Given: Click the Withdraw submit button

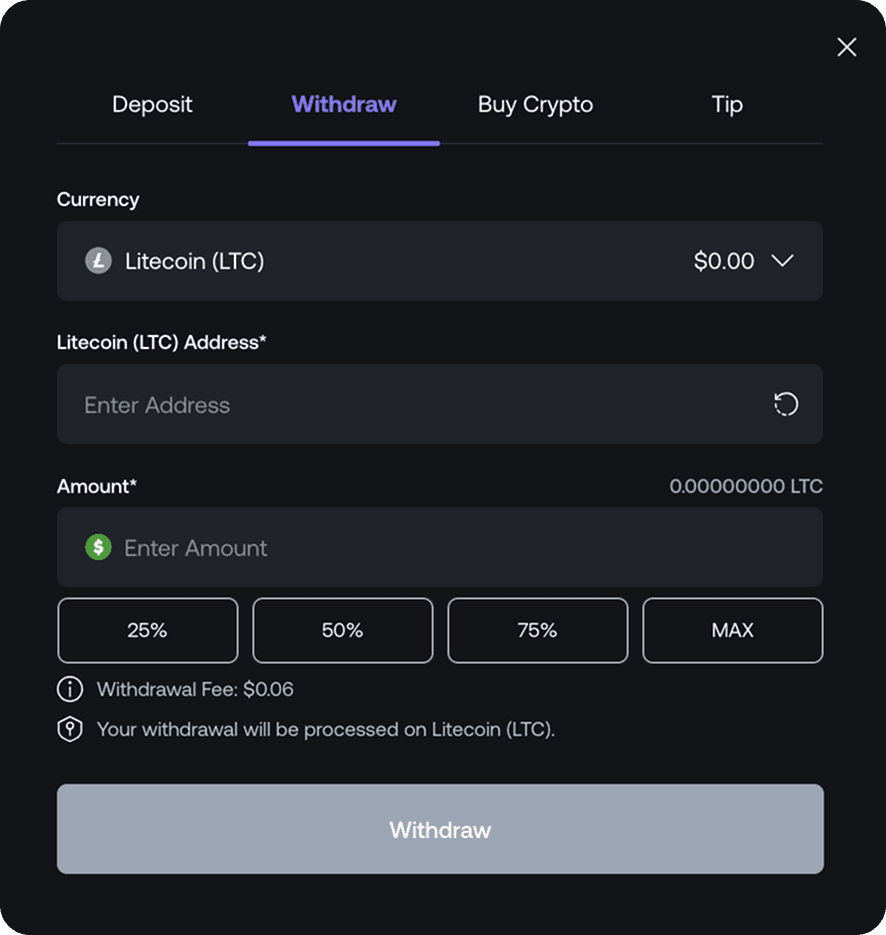Looking at the screenshot, I should coord(440,829).
